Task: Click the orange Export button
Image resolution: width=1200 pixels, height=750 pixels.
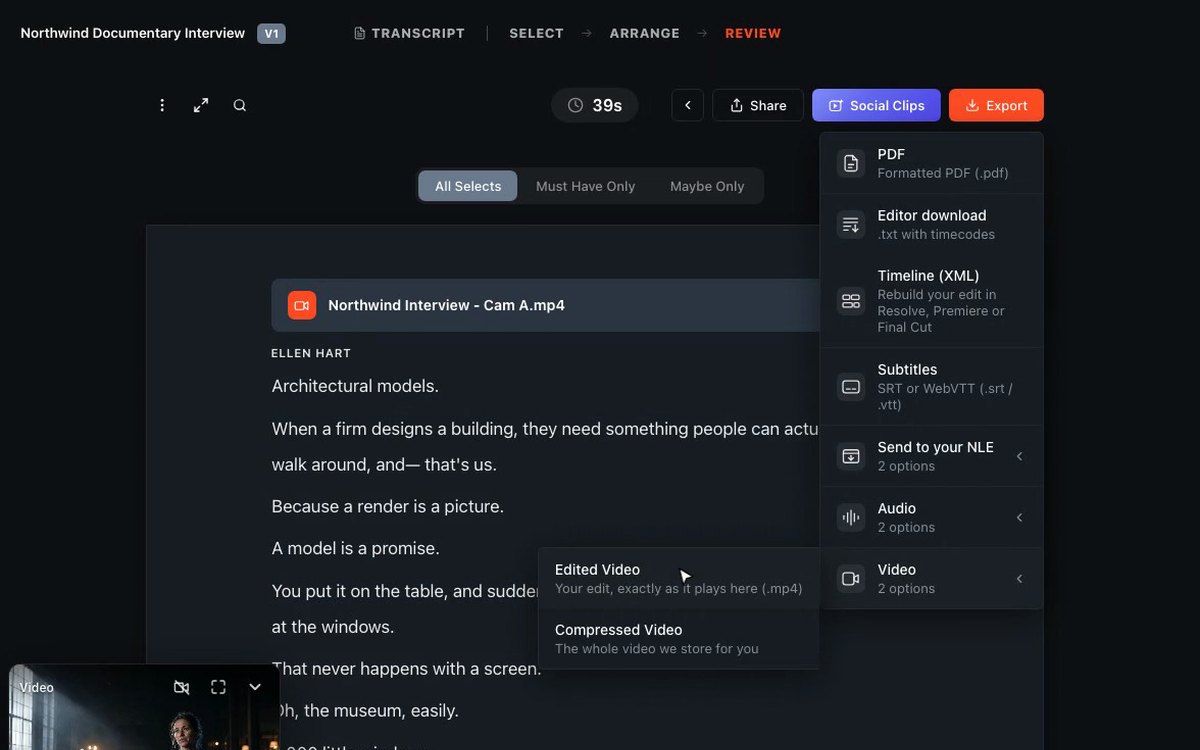Action: click(x=996, y=105)
